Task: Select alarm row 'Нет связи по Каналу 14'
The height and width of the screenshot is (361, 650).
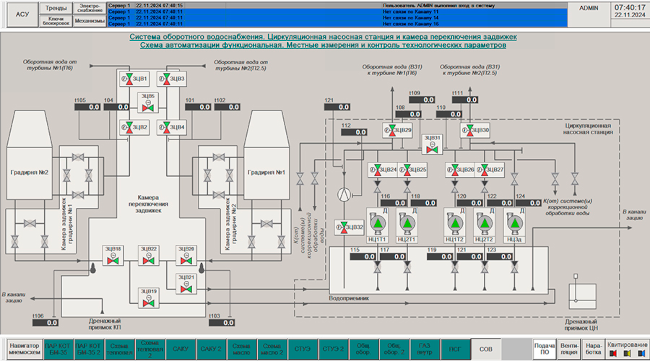Action: pos(337,18)
